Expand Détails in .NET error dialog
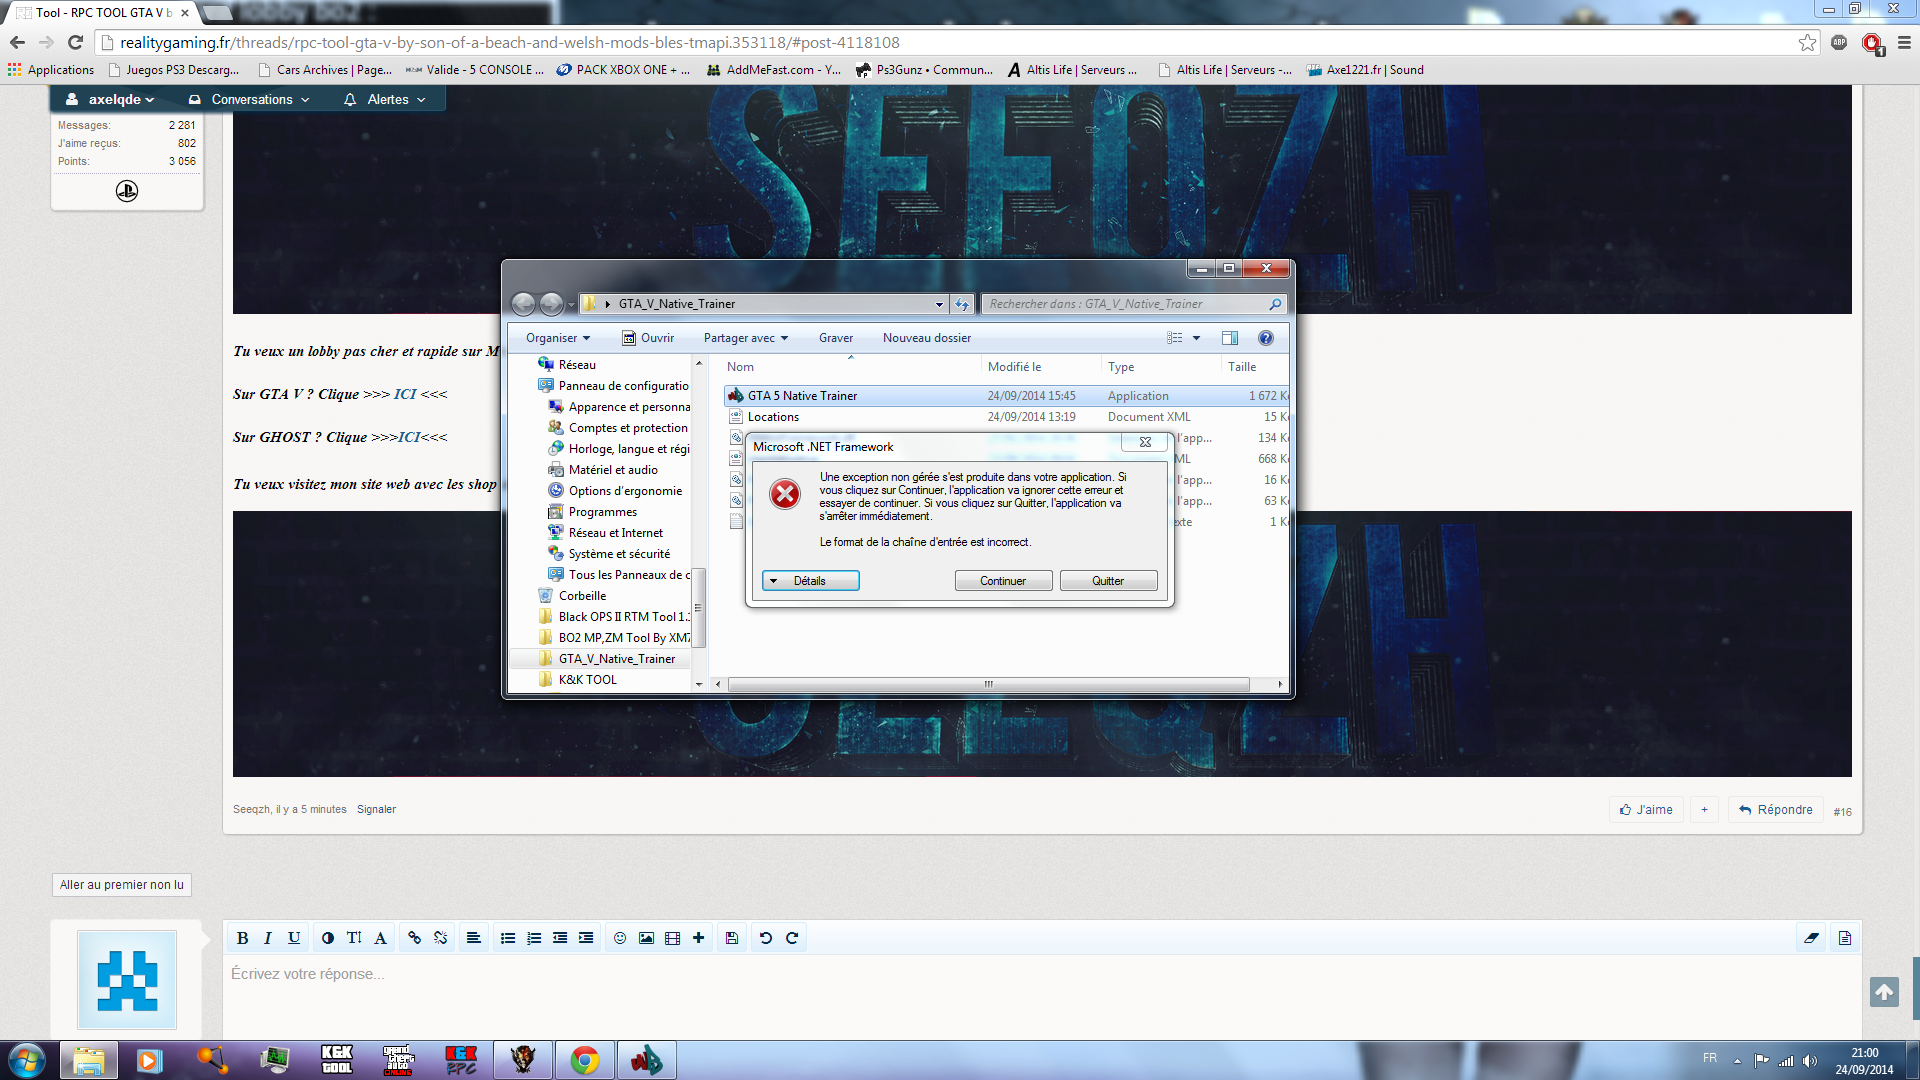 click(810, 581)
